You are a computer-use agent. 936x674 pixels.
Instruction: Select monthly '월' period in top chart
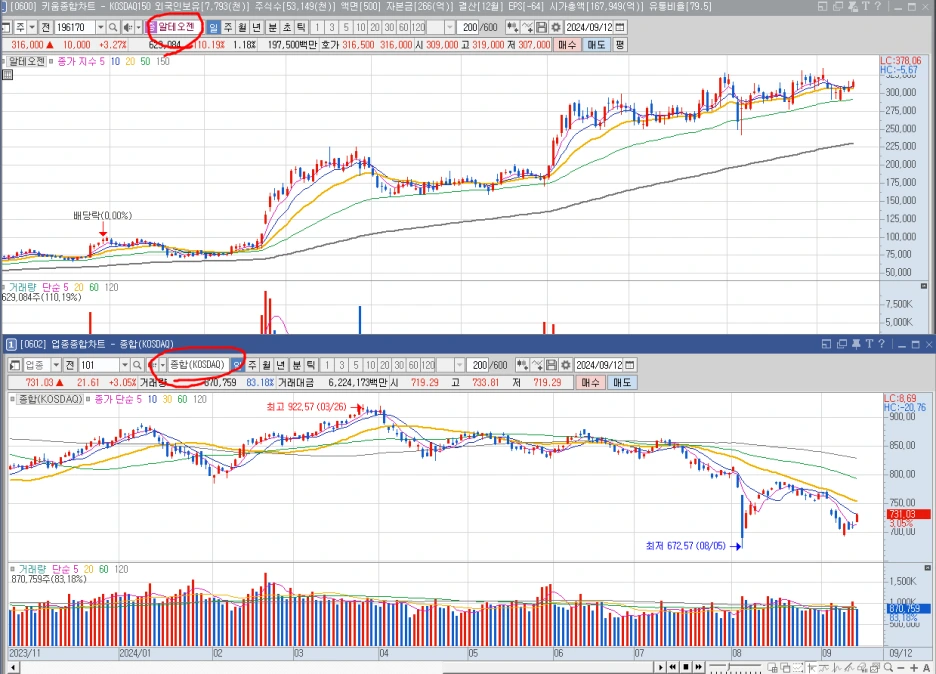click(242, 27)
